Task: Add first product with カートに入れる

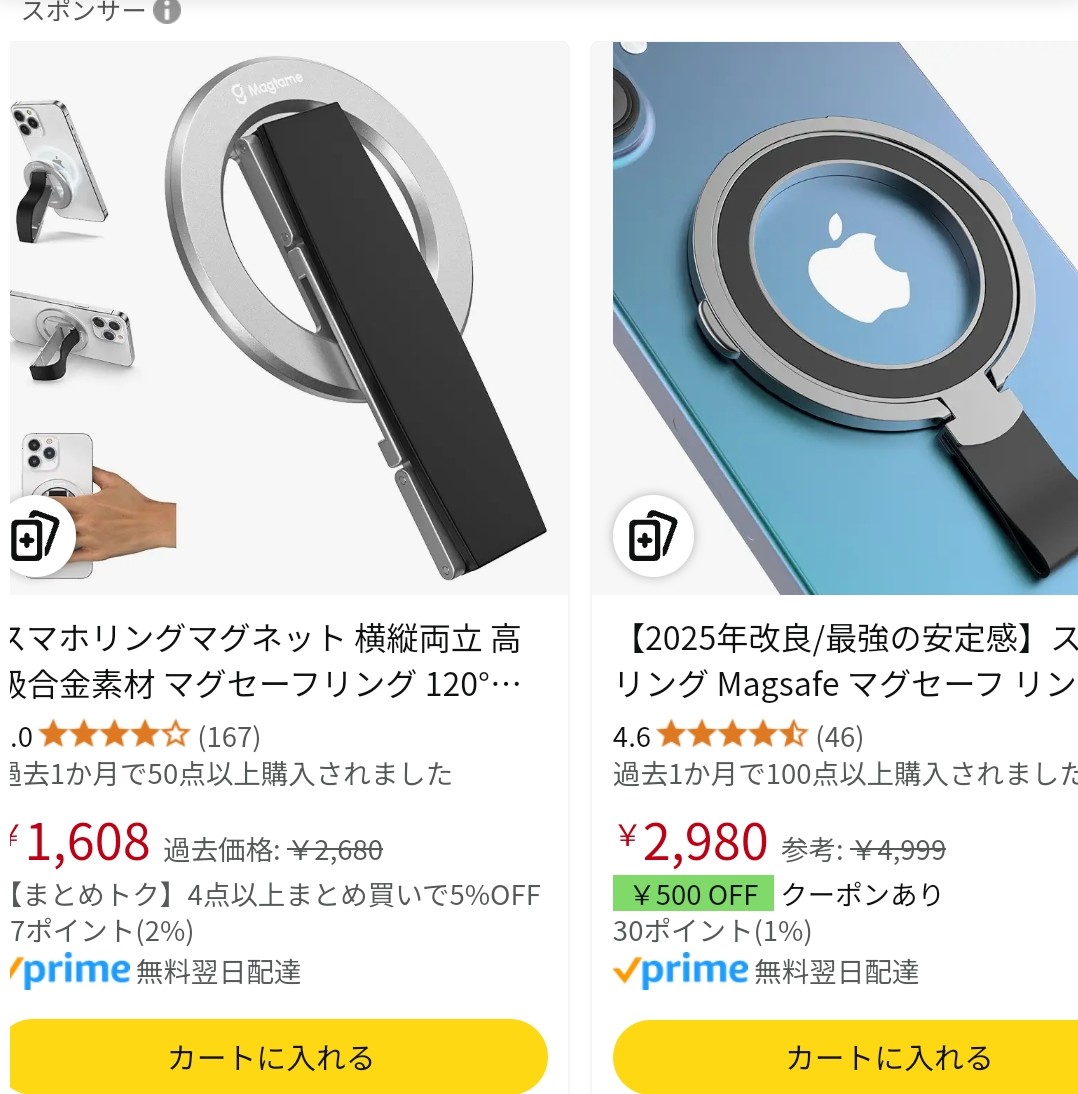Action: click(278, 1057)
